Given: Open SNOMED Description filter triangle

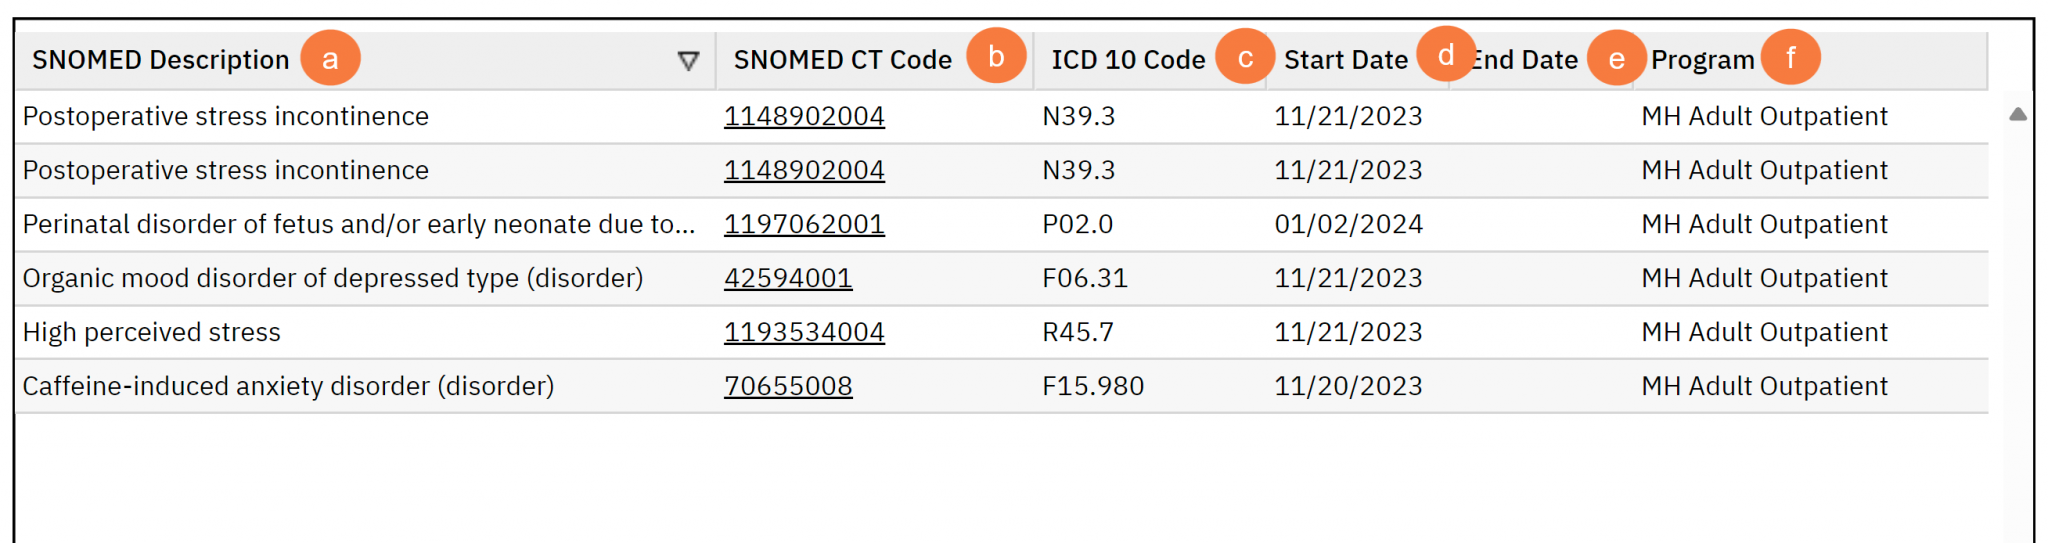Looking at the screenshot, I should point(688,61).
